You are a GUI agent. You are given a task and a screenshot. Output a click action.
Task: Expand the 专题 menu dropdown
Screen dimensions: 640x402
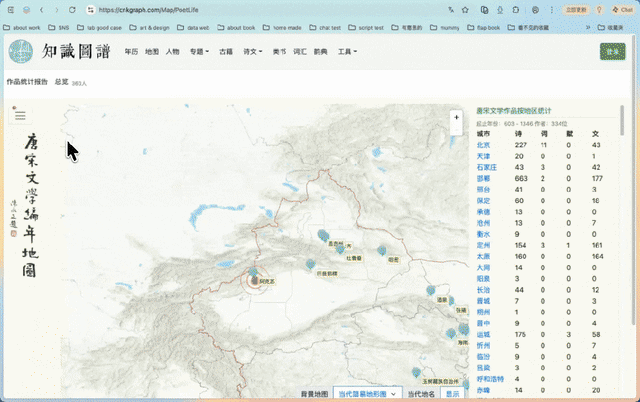[199, 51]
